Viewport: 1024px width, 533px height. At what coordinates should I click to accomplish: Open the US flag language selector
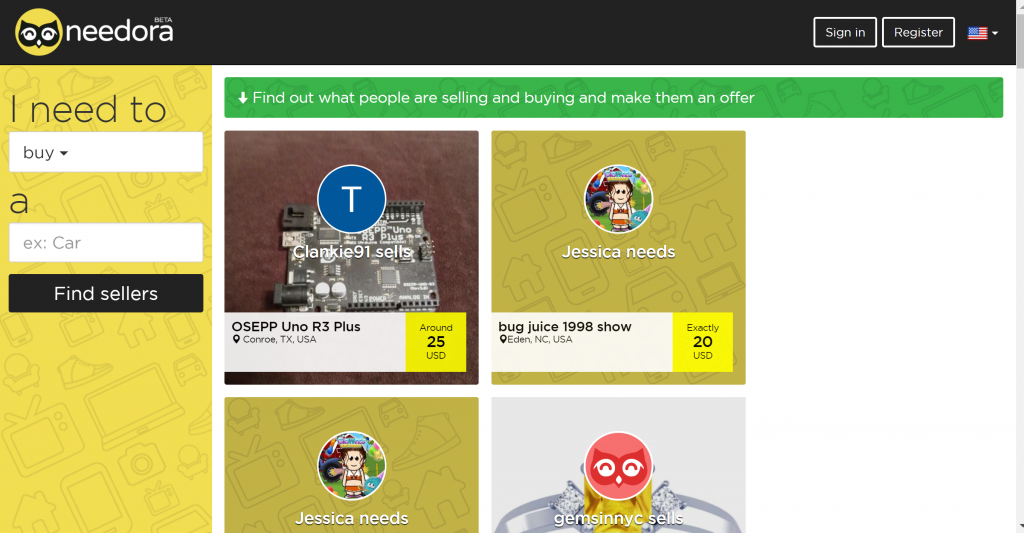(982, 33)
